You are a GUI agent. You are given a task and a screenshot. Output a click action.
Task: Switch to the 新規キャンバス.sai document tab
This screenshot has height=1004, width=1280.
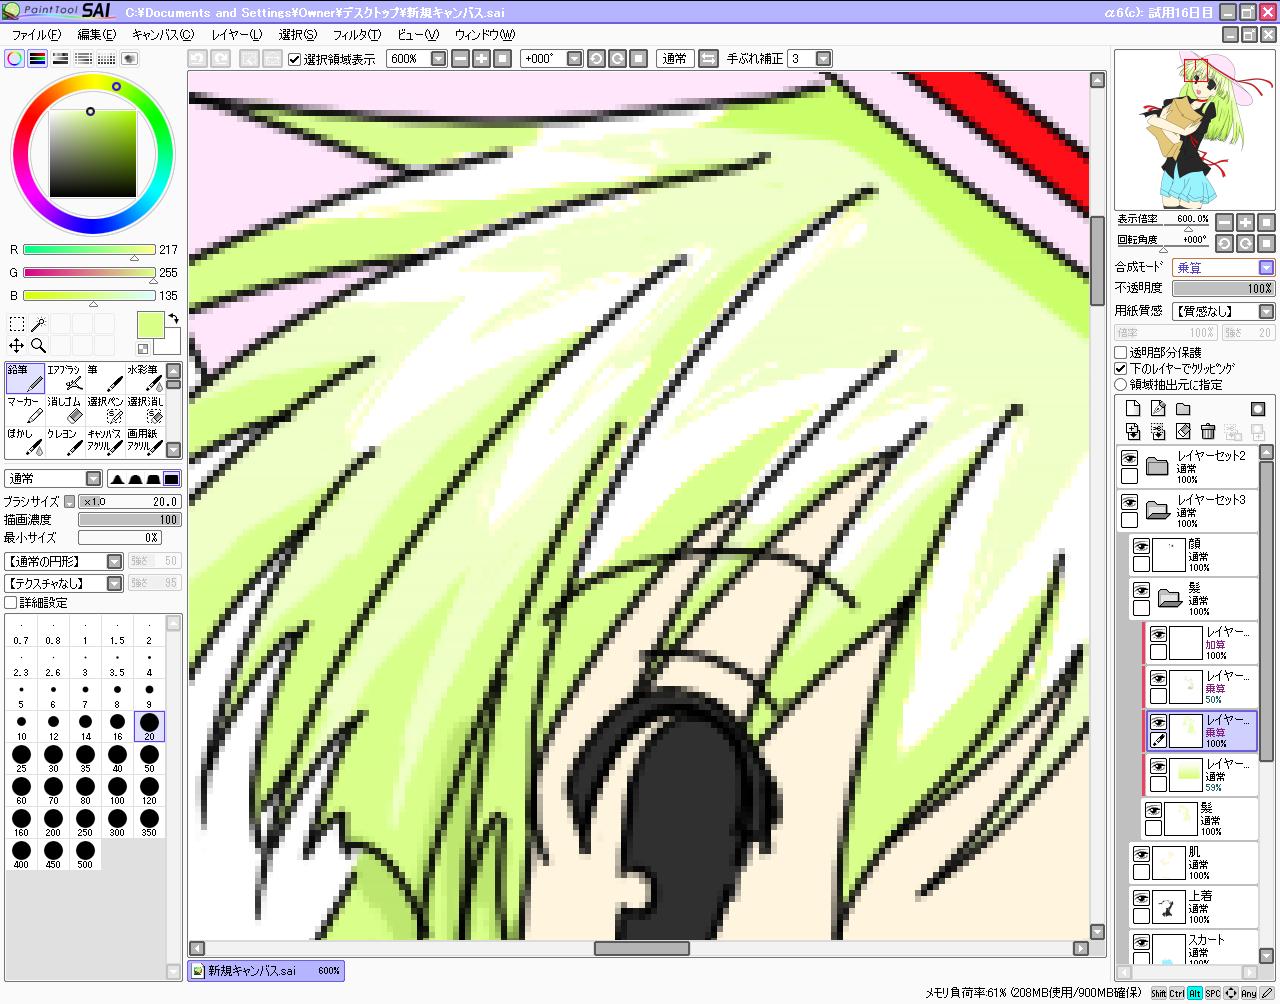266,970
